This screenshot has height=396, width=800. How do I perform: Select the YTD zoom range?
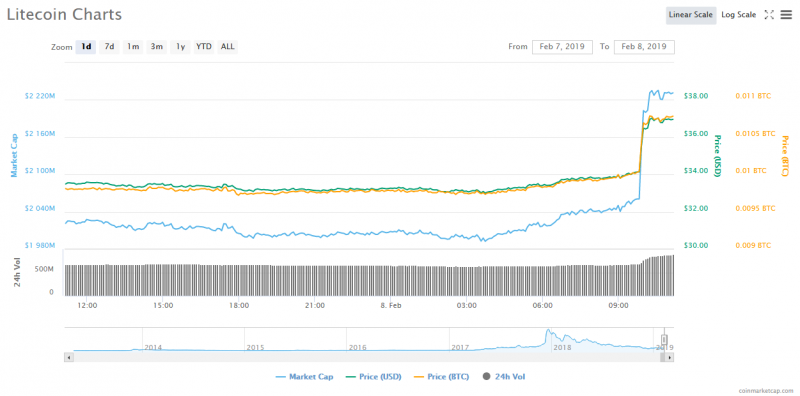pyautogui.click(x=204, y=47)
